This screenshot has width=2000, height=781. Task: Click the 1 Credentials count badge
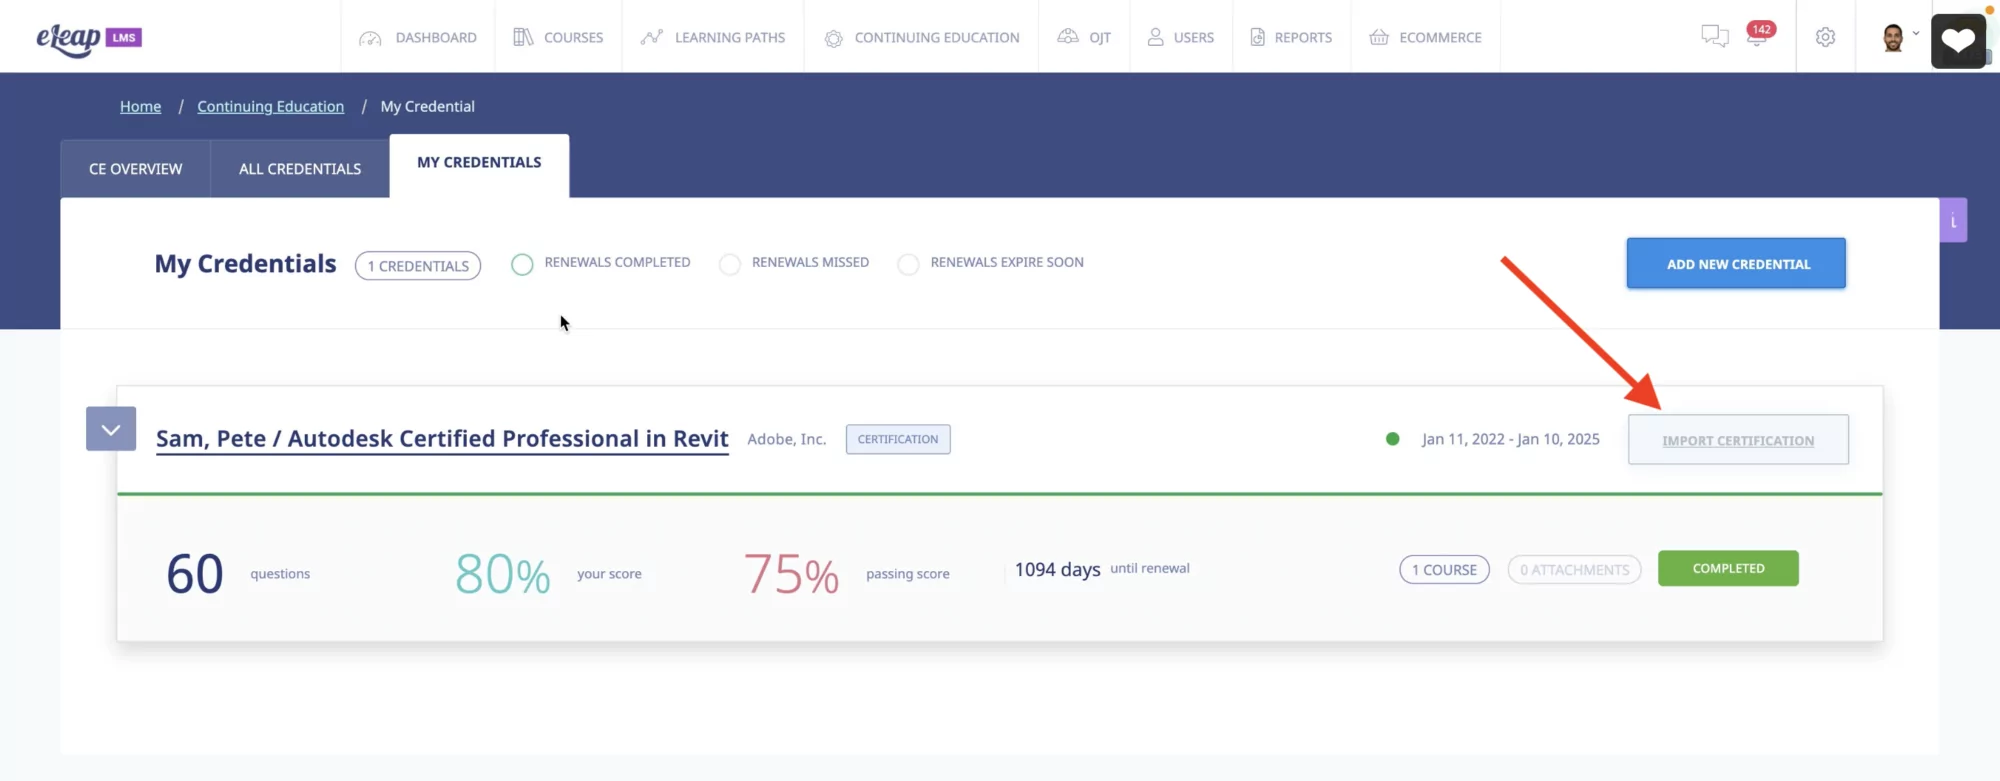418,265
